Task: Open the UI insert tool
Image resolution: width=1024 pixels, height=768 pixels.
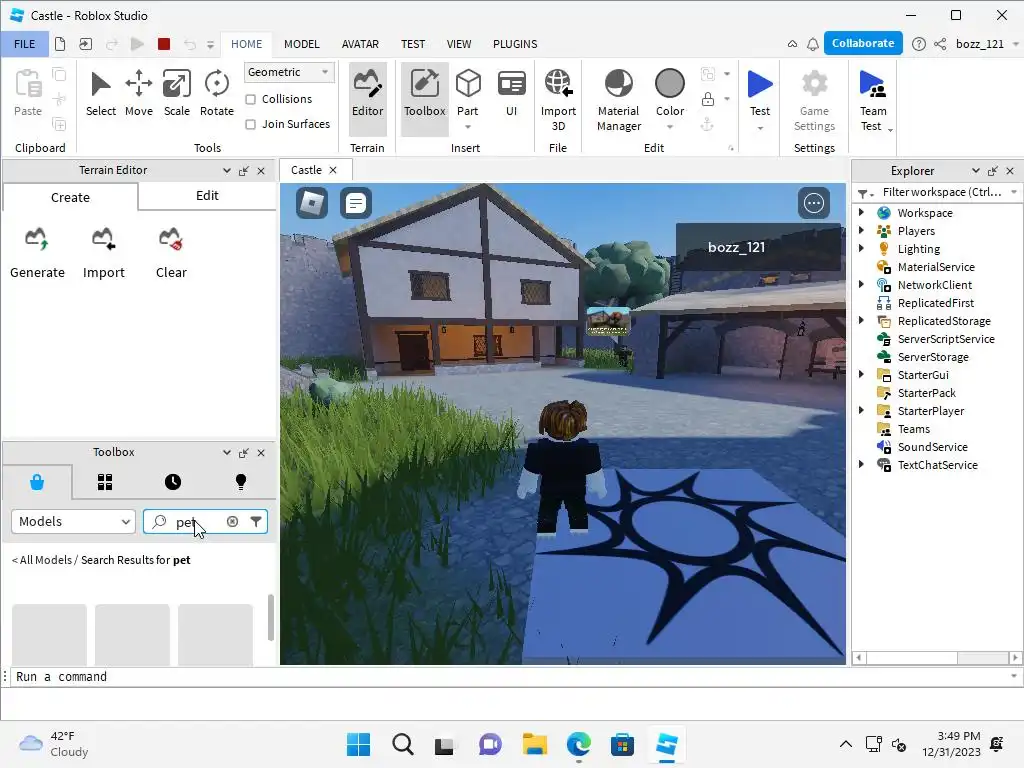Action: pyautogui.click(x=511, y=95)
